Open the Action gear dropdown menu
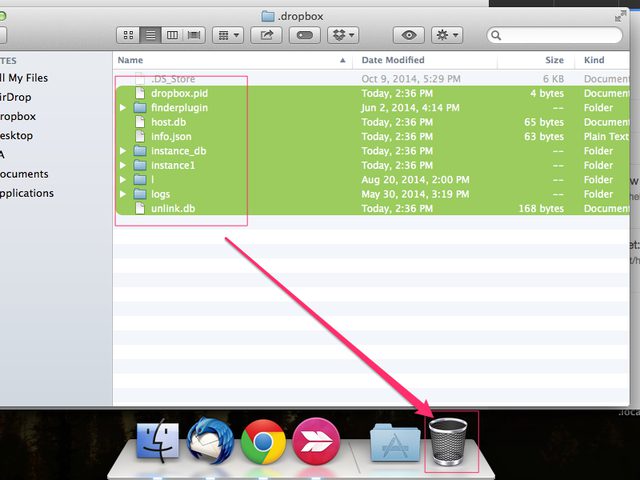Image resolution: width=640 pixels, height=480 pixels. [446, 35]
